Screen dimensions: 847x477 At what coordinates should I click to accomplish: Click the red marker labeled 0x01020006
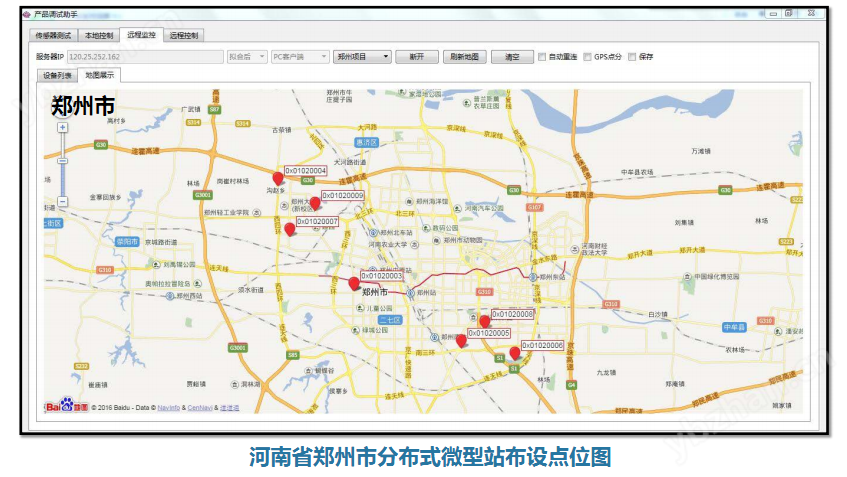pos(515,352)
